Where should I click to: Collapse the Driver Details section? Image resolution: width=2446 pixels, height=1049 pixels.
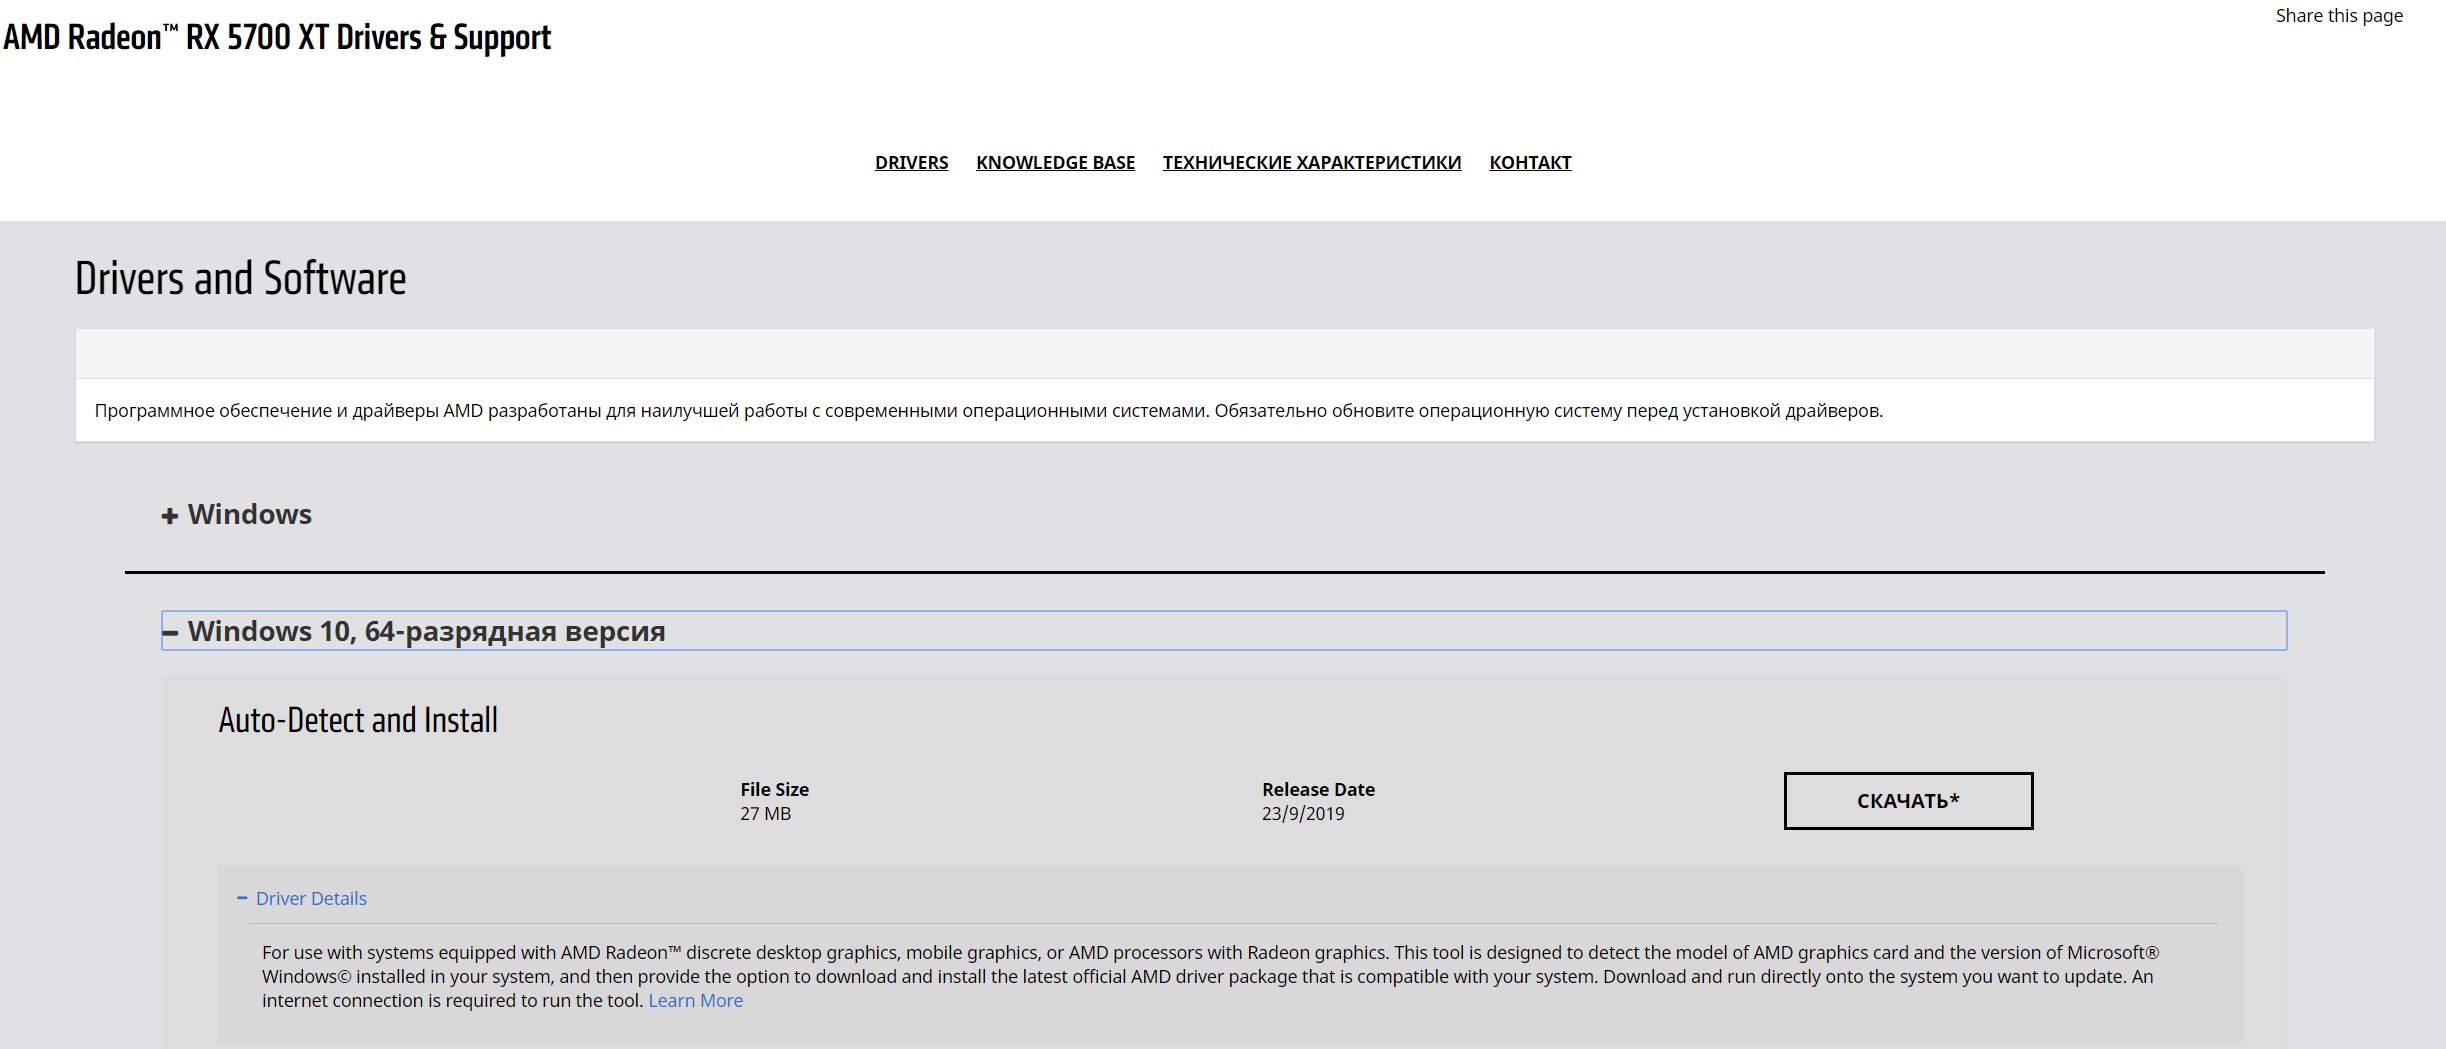302,898
